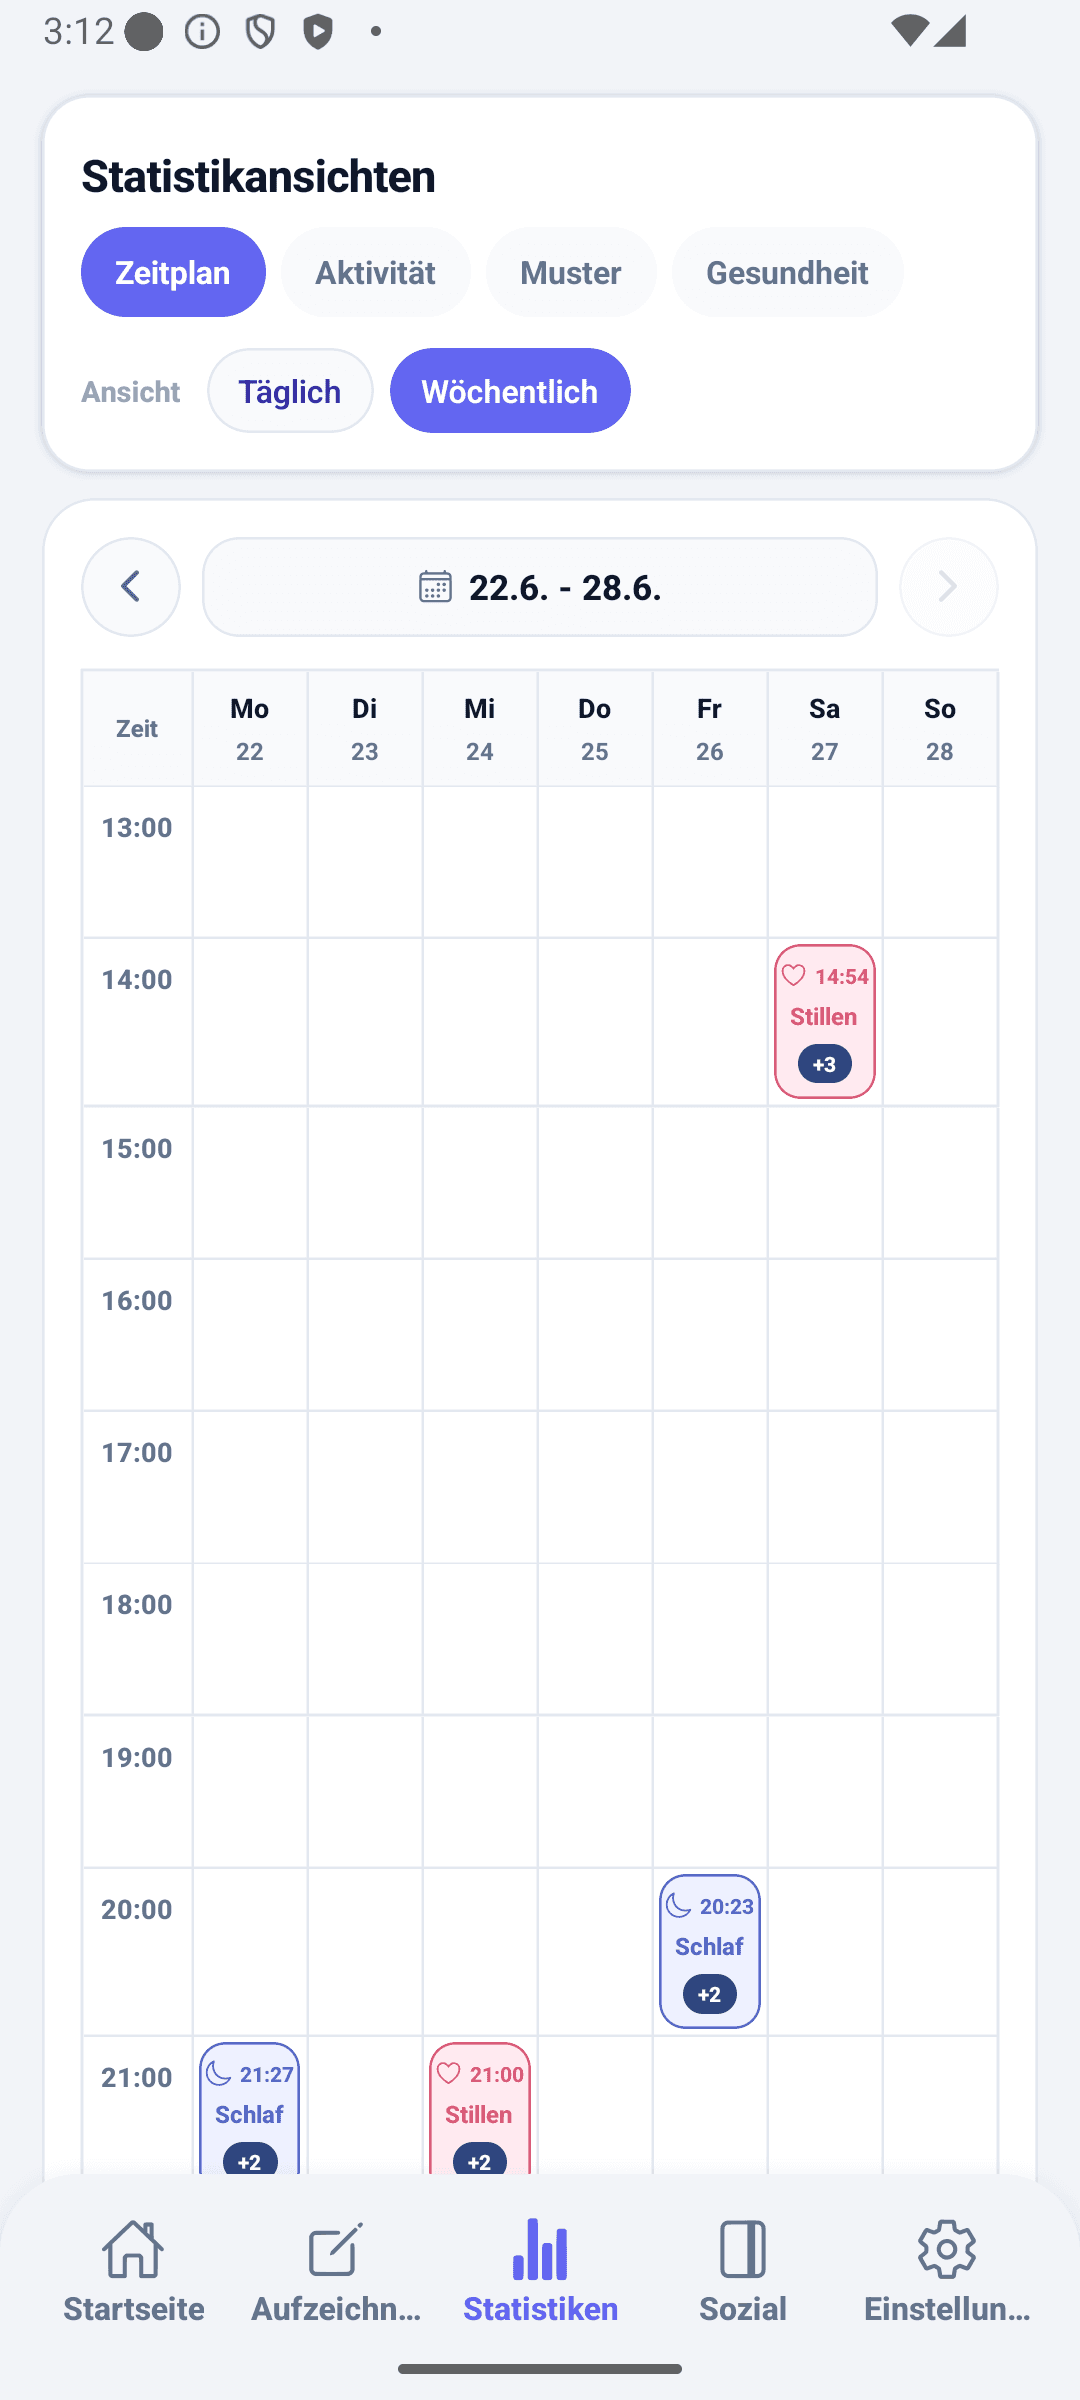Open the Startseite home icon

pyautogui.click(x=133, y=2250)
